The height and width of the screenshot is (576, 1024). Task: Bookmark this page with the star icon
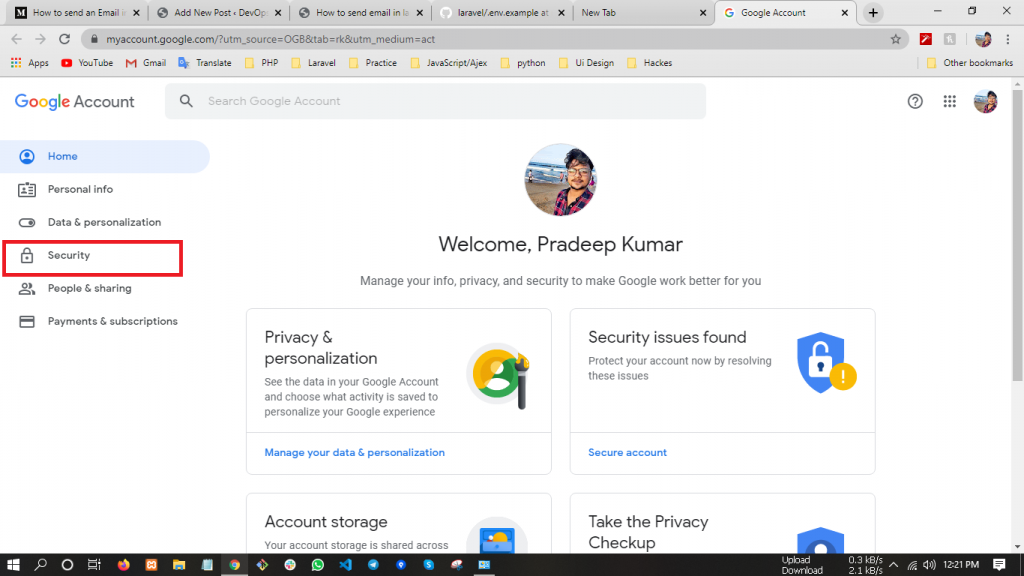point(895,39)
